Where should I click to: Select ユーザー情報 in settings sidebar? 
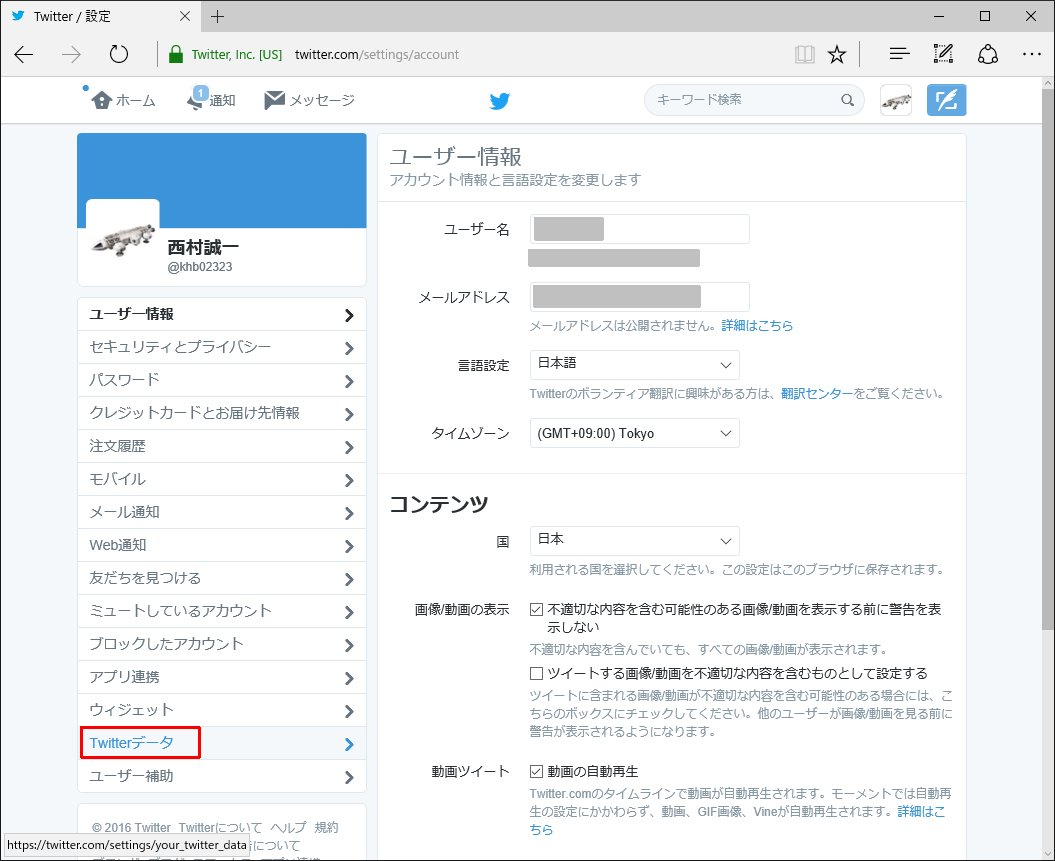[222, 314]
